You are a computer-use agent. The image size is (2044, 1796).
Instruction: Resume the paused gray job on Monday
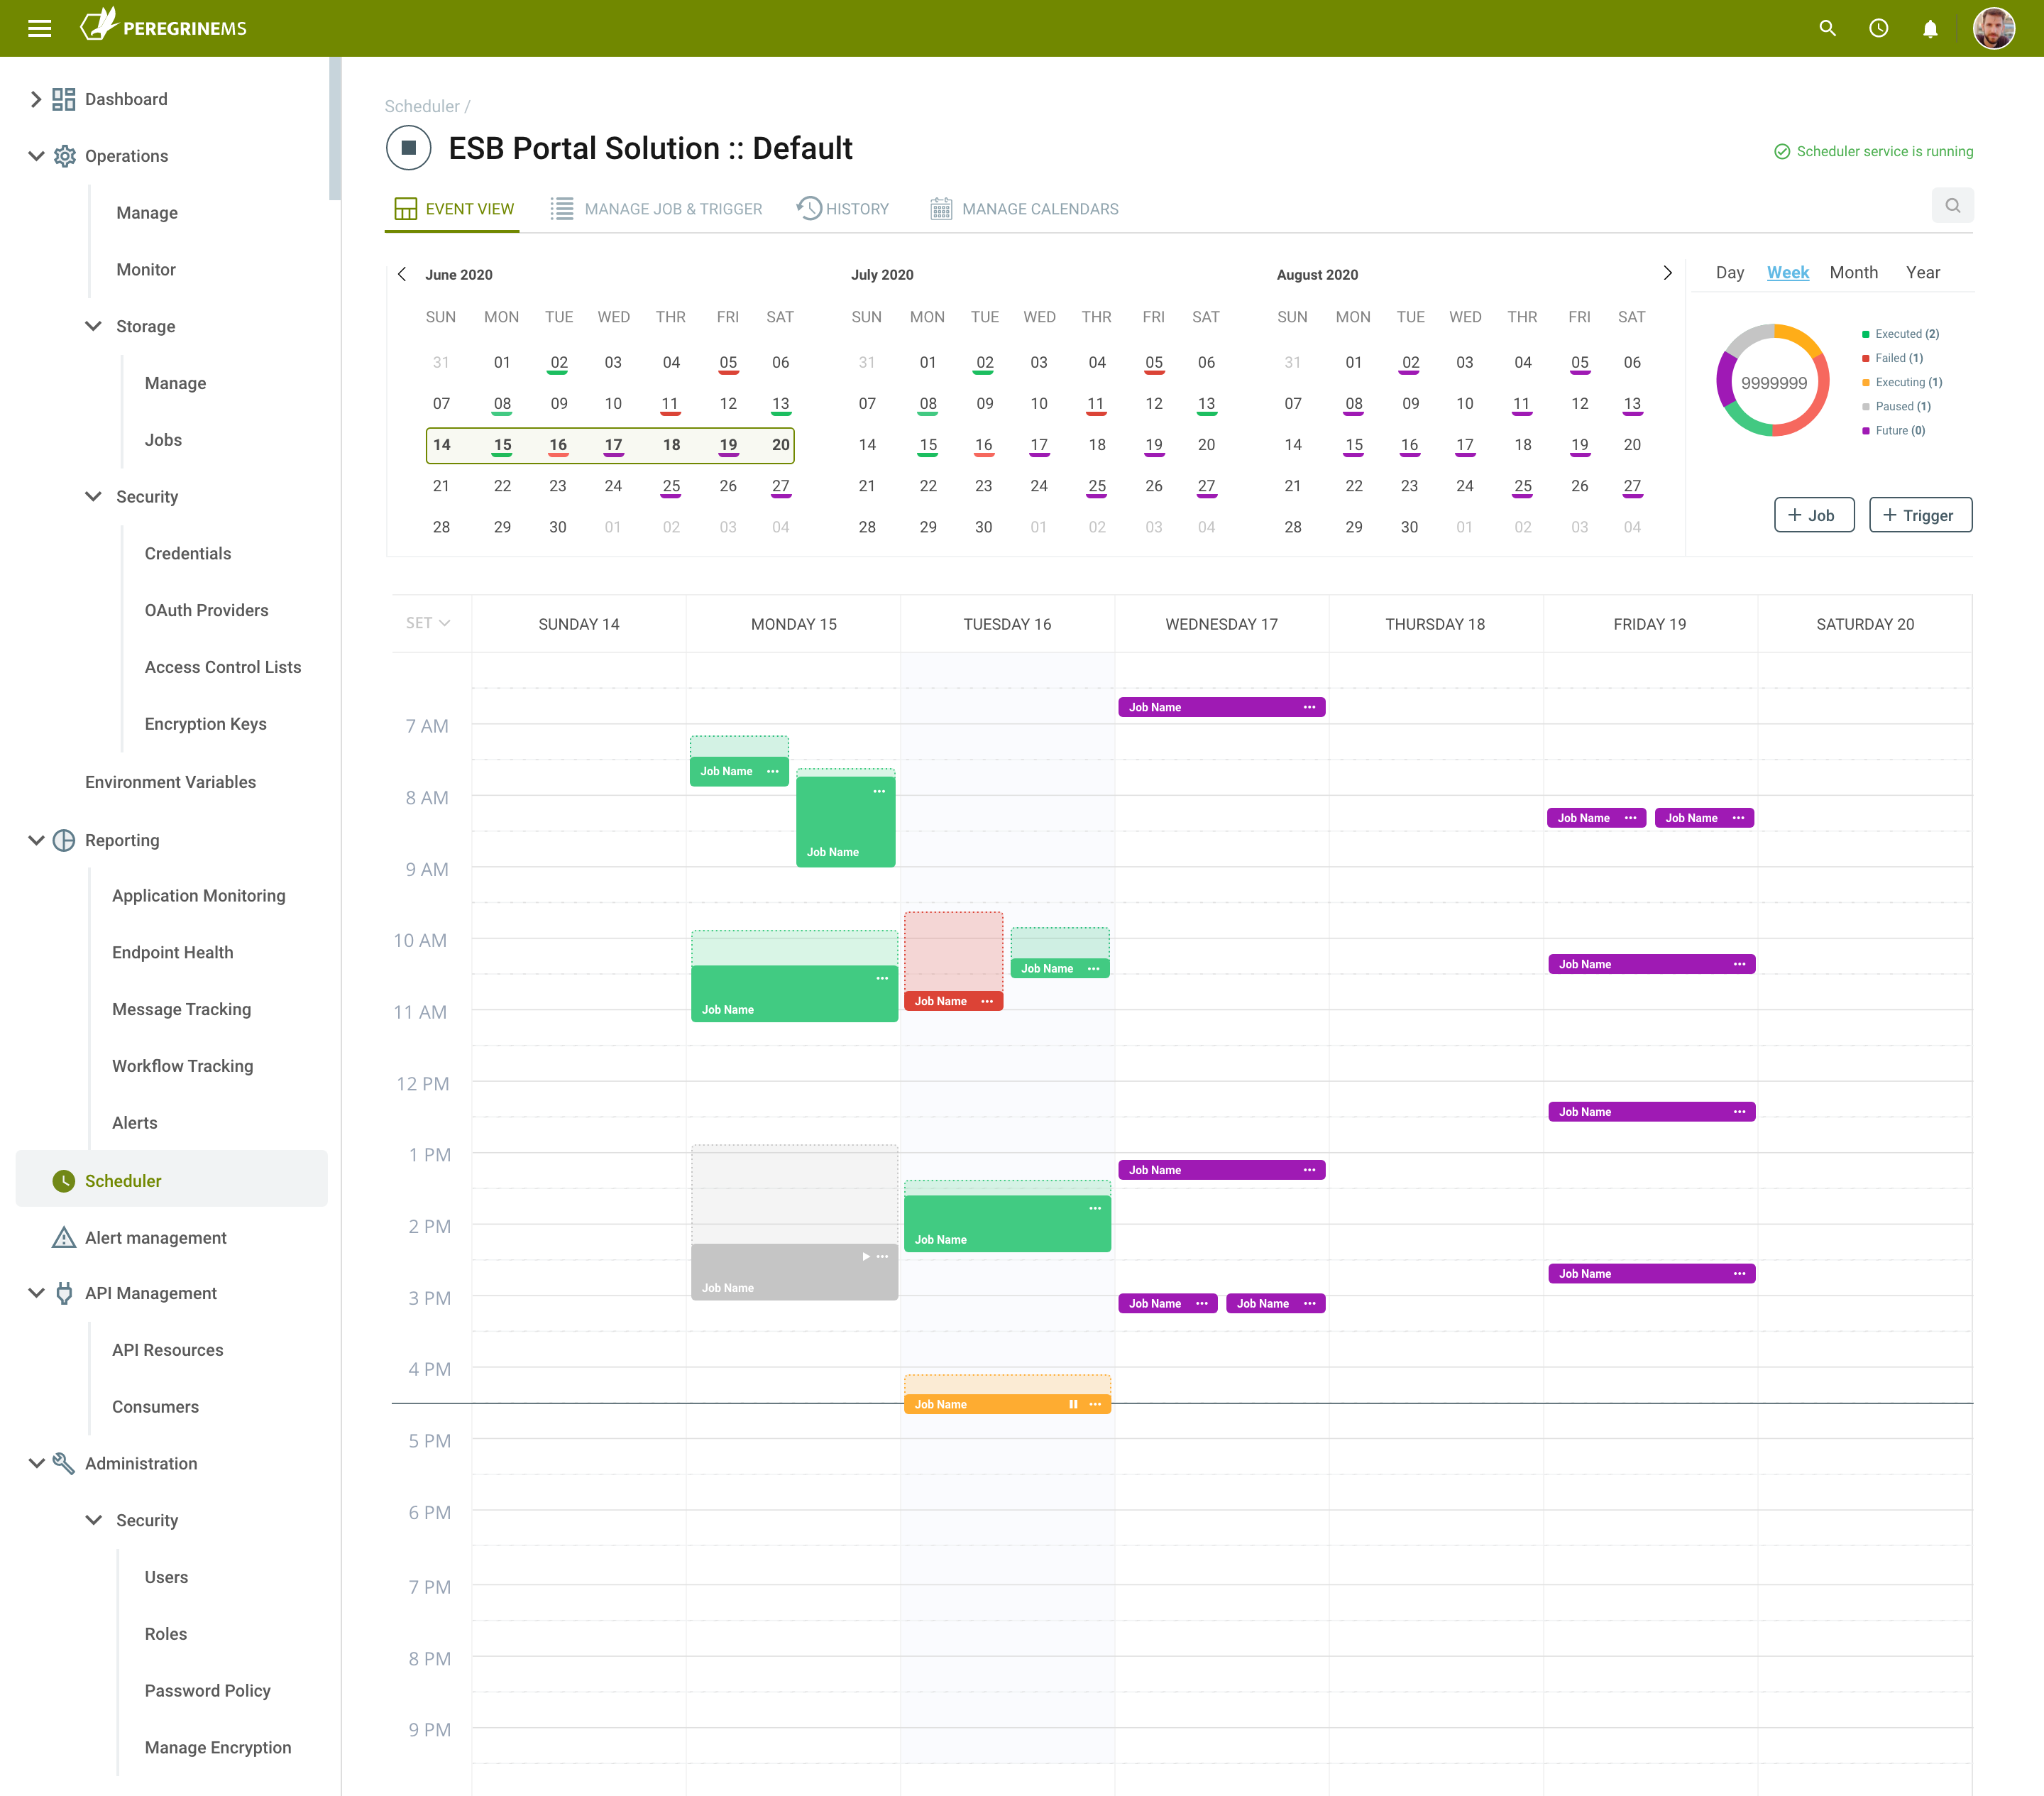point(865,1256)
